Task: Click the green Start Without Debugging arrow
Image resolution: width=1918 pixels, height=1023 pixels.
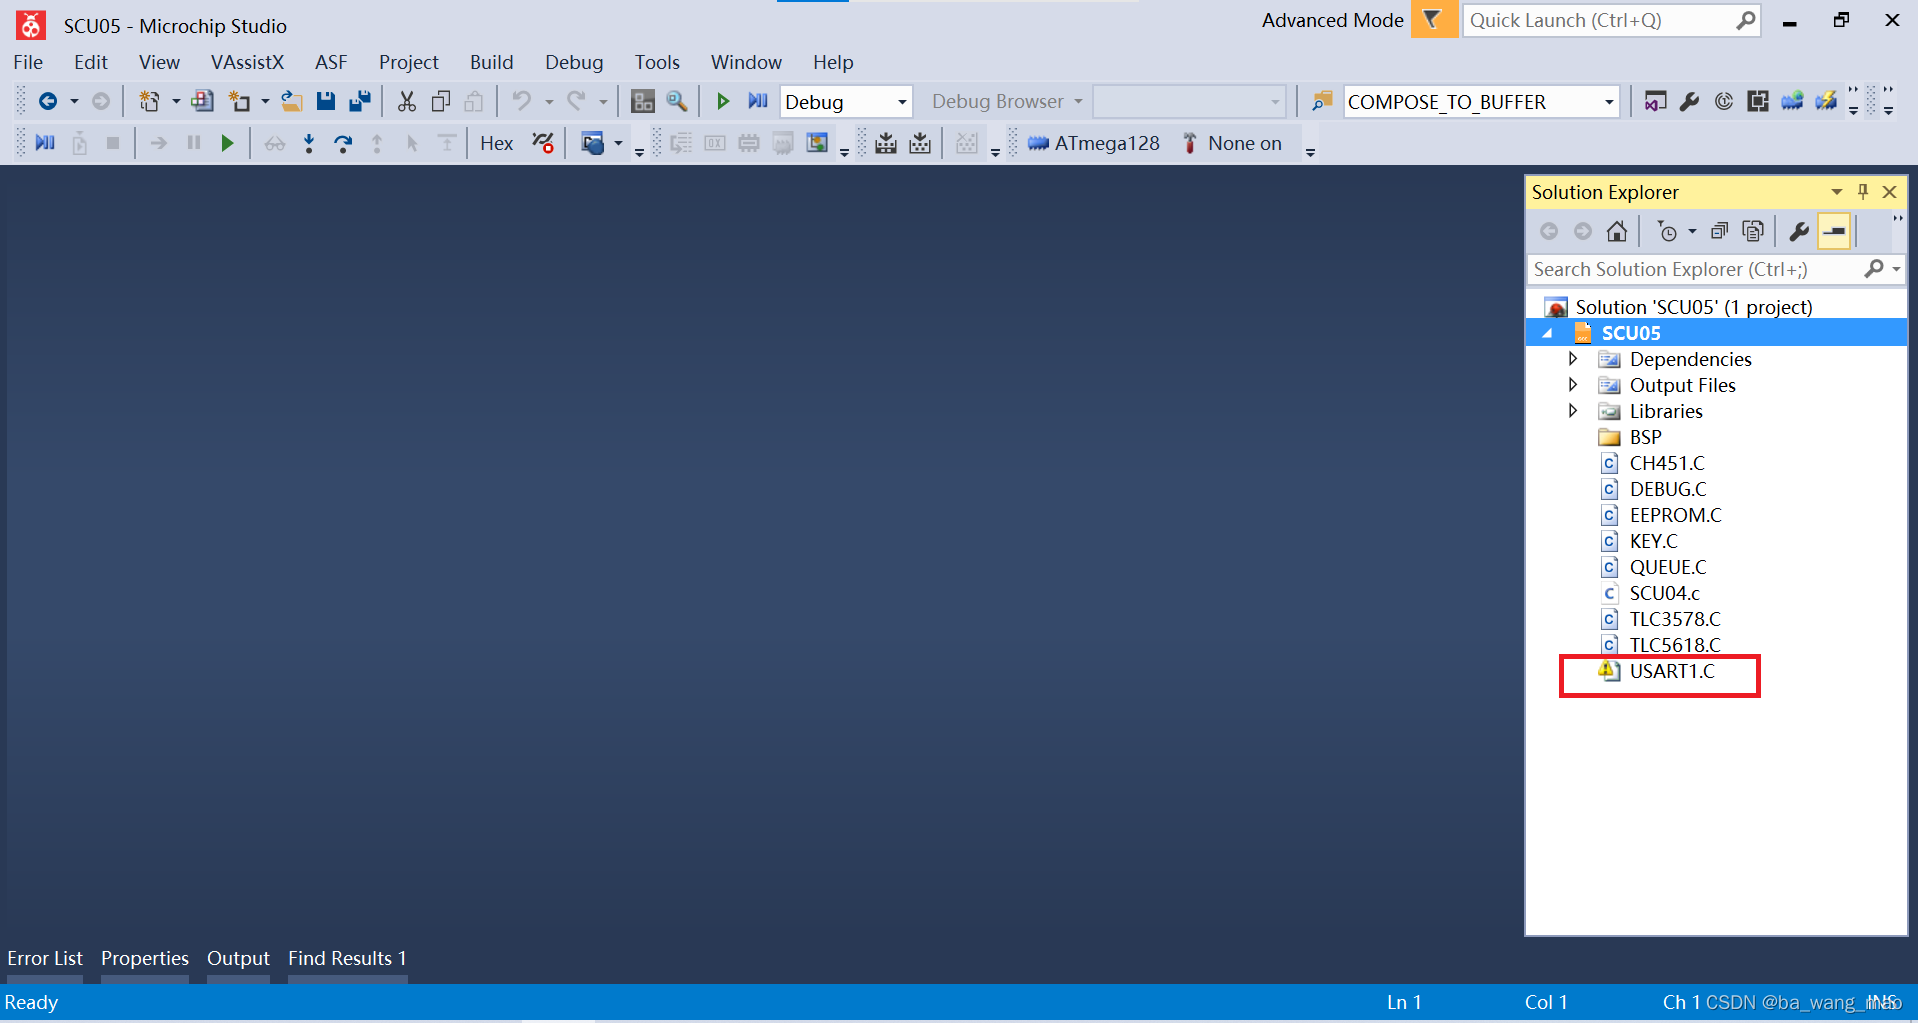Action: (x=723, y=101)
